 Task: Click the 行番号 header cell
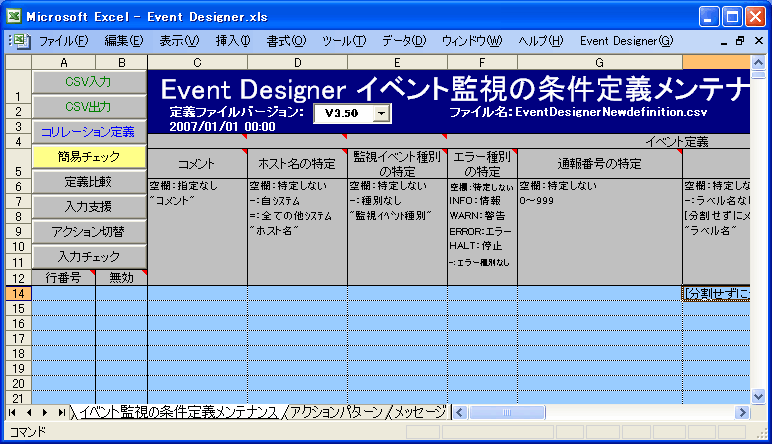pyautogui.click(x=64, y=278)
